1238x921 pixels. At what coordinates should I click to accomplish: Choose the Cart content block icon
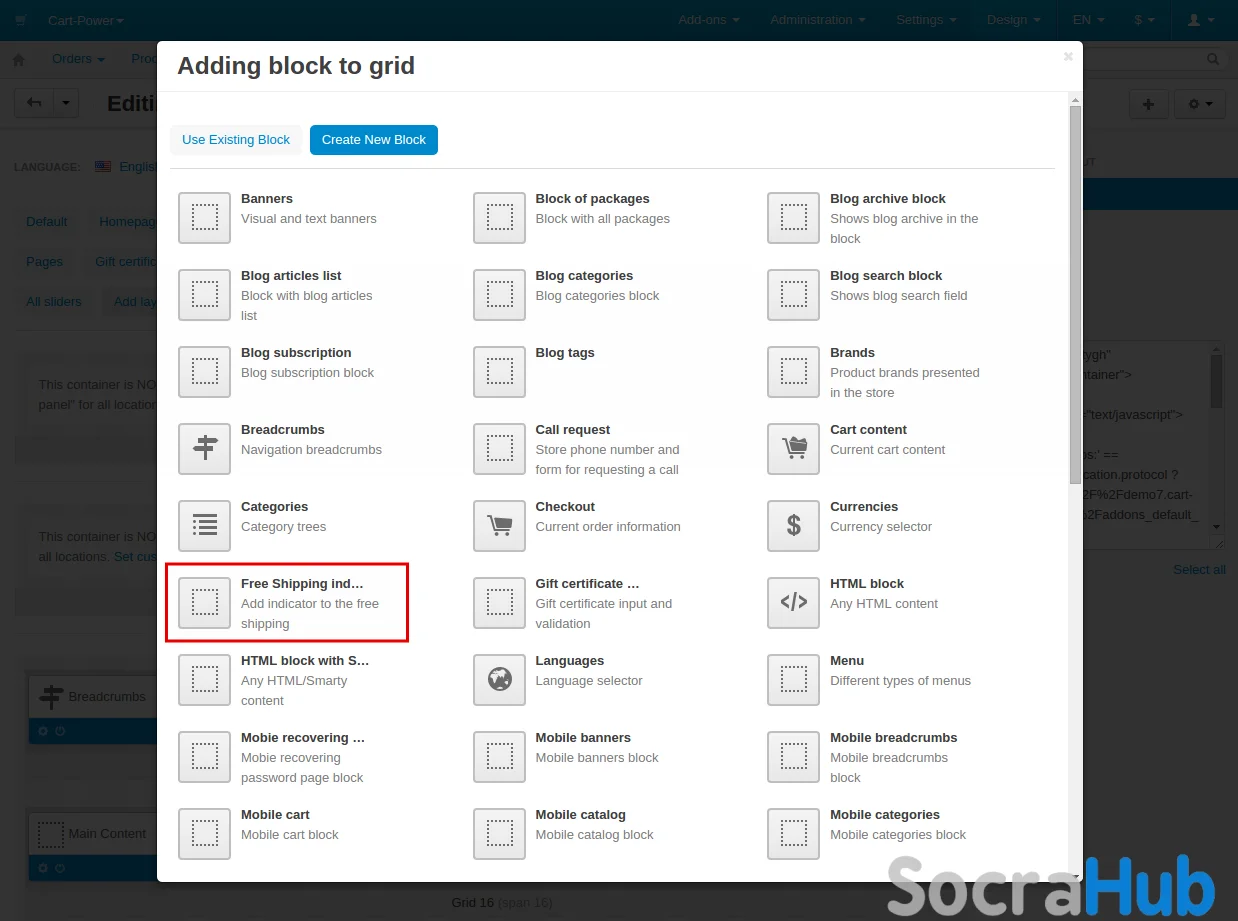[793, 448]
